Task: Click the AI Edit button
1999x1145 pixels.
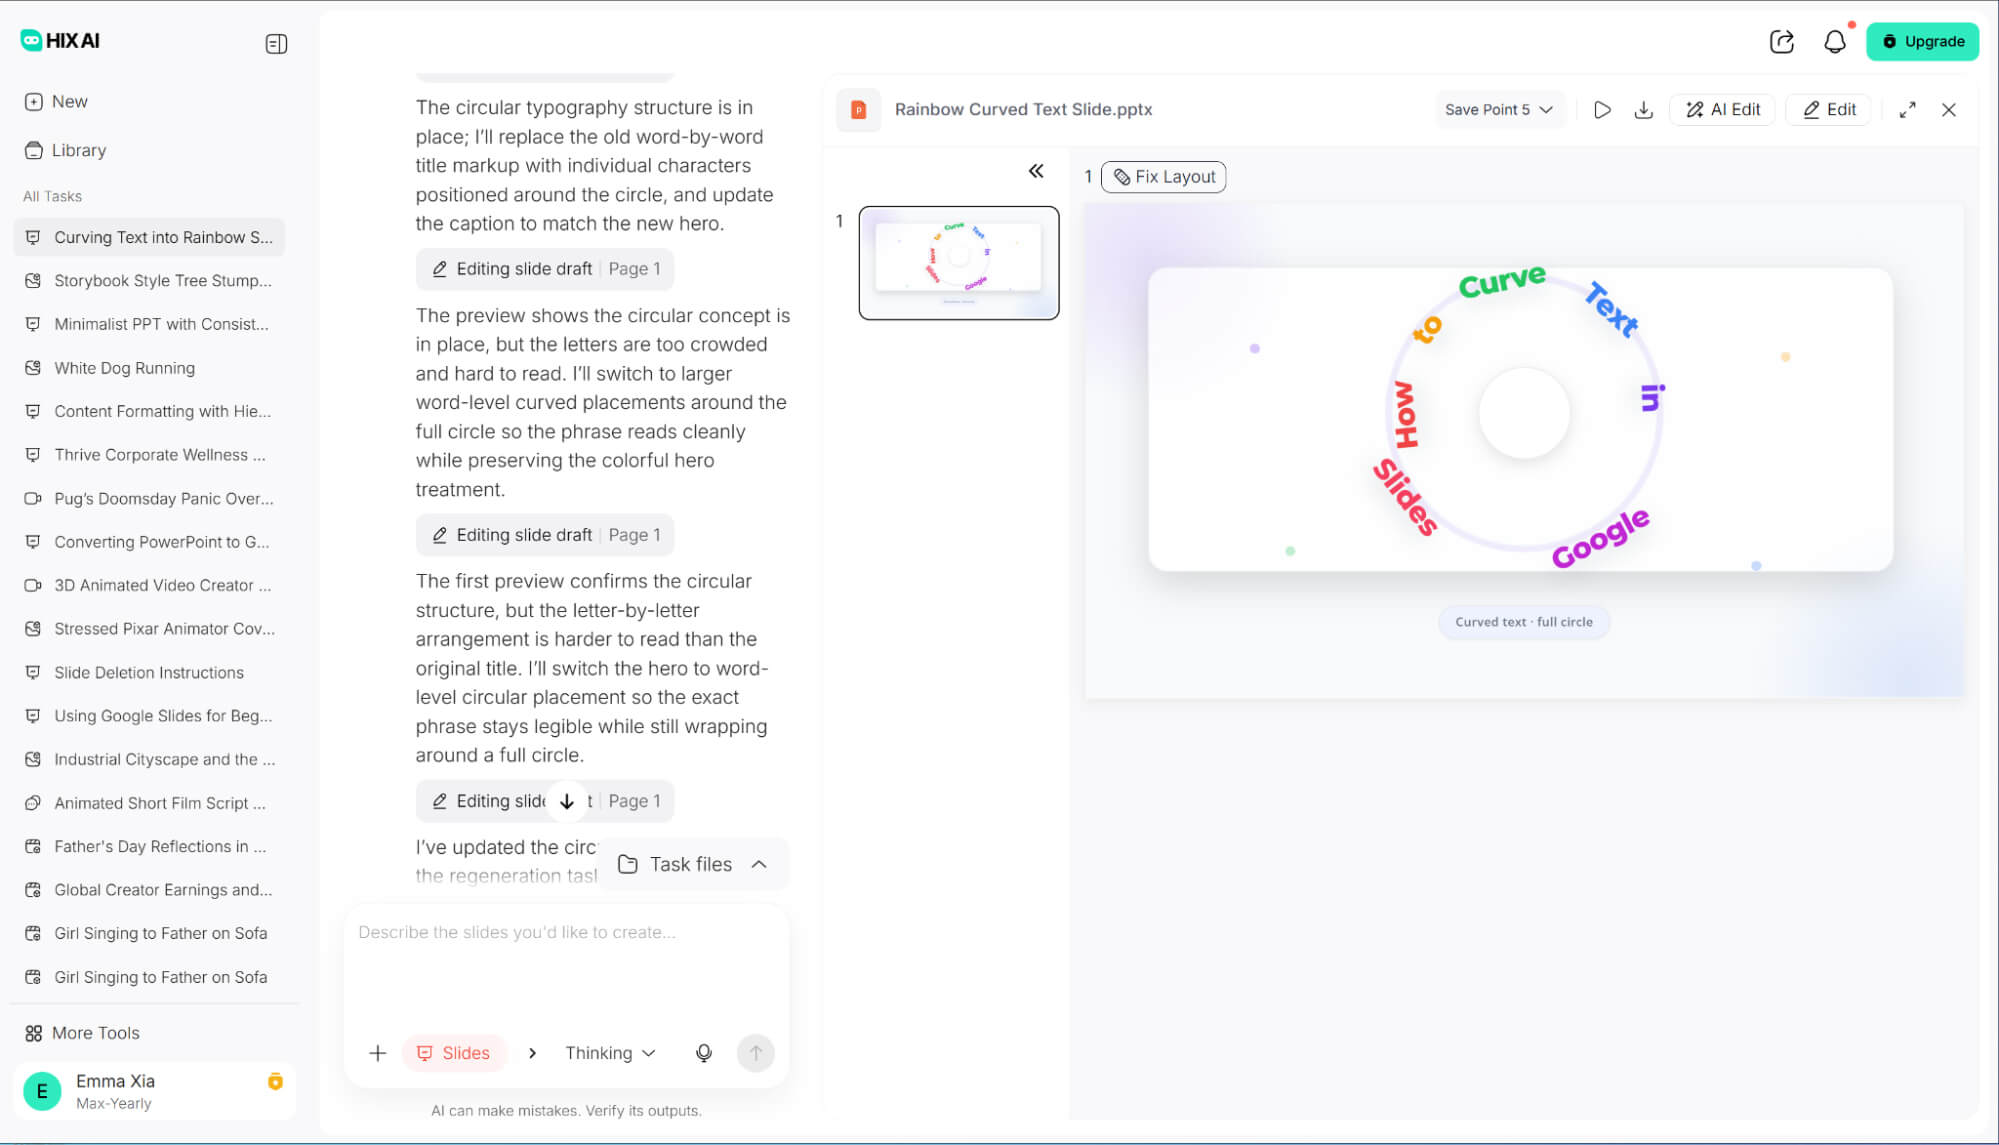Action: pyautogui.click(x=1722, y=110)
